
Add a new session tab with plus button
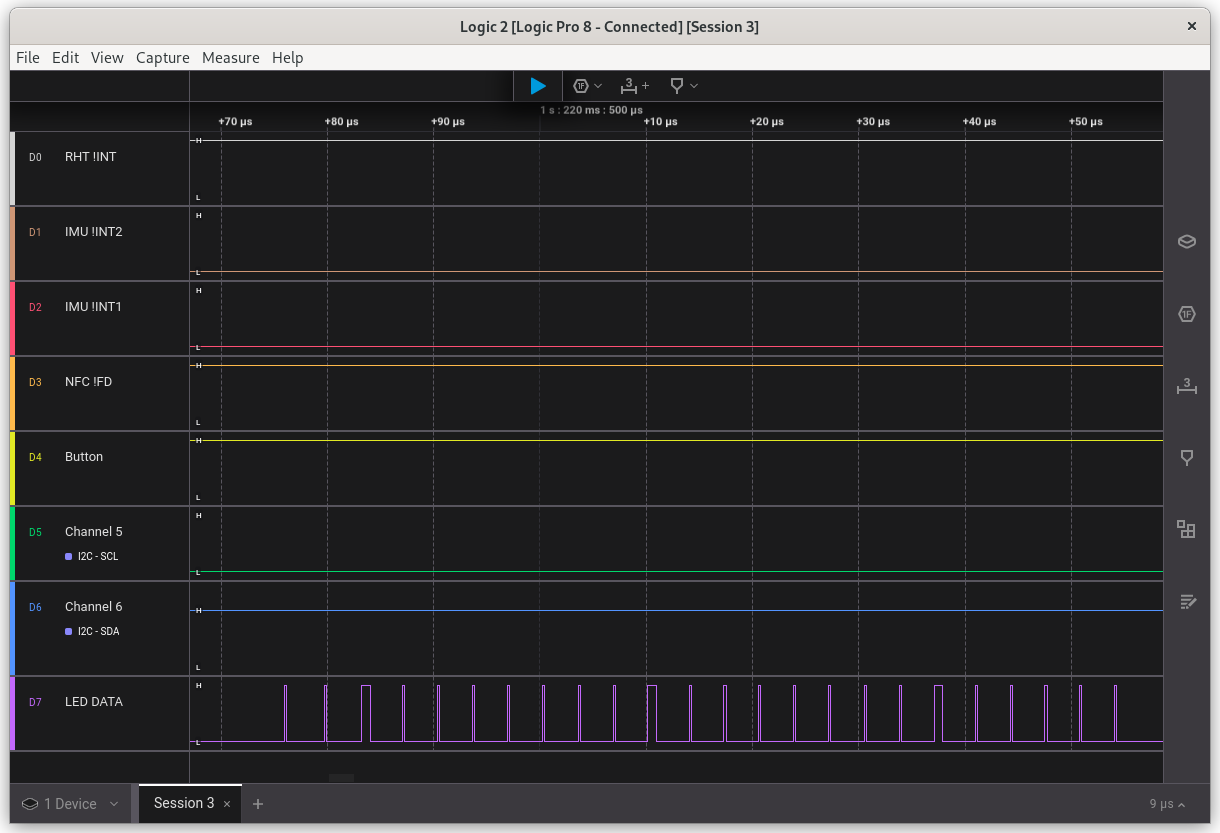pyautogui.click(x=258, y=804)
